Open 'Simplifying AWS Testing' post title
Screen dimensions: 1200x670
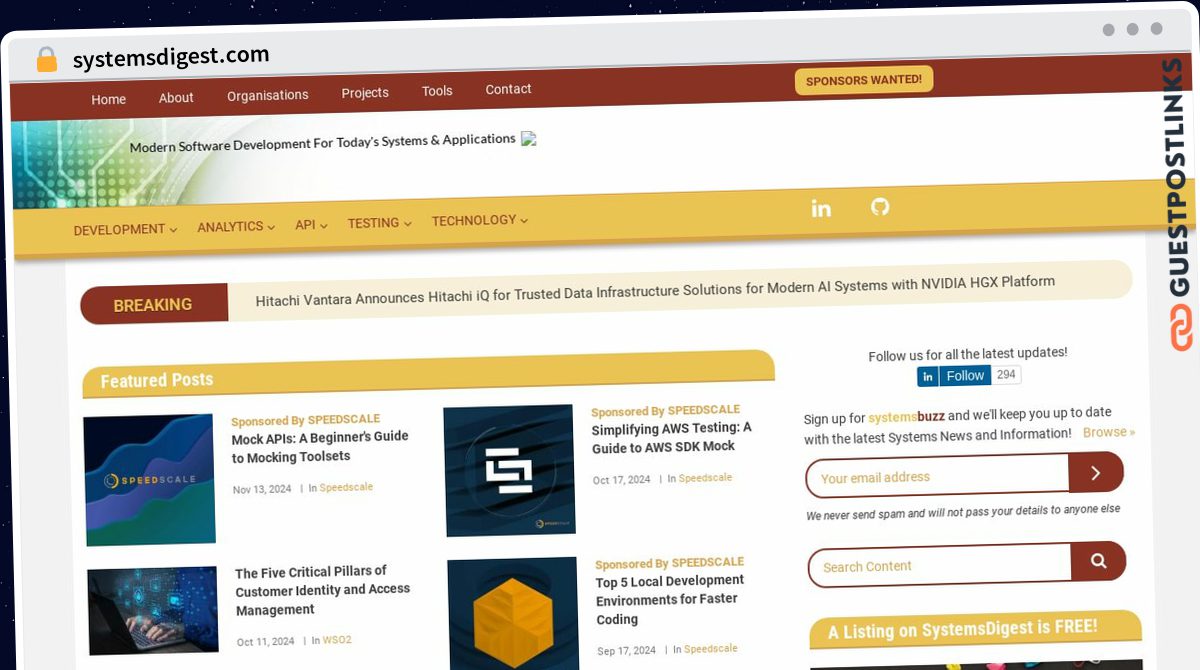[x=671, y=437]
